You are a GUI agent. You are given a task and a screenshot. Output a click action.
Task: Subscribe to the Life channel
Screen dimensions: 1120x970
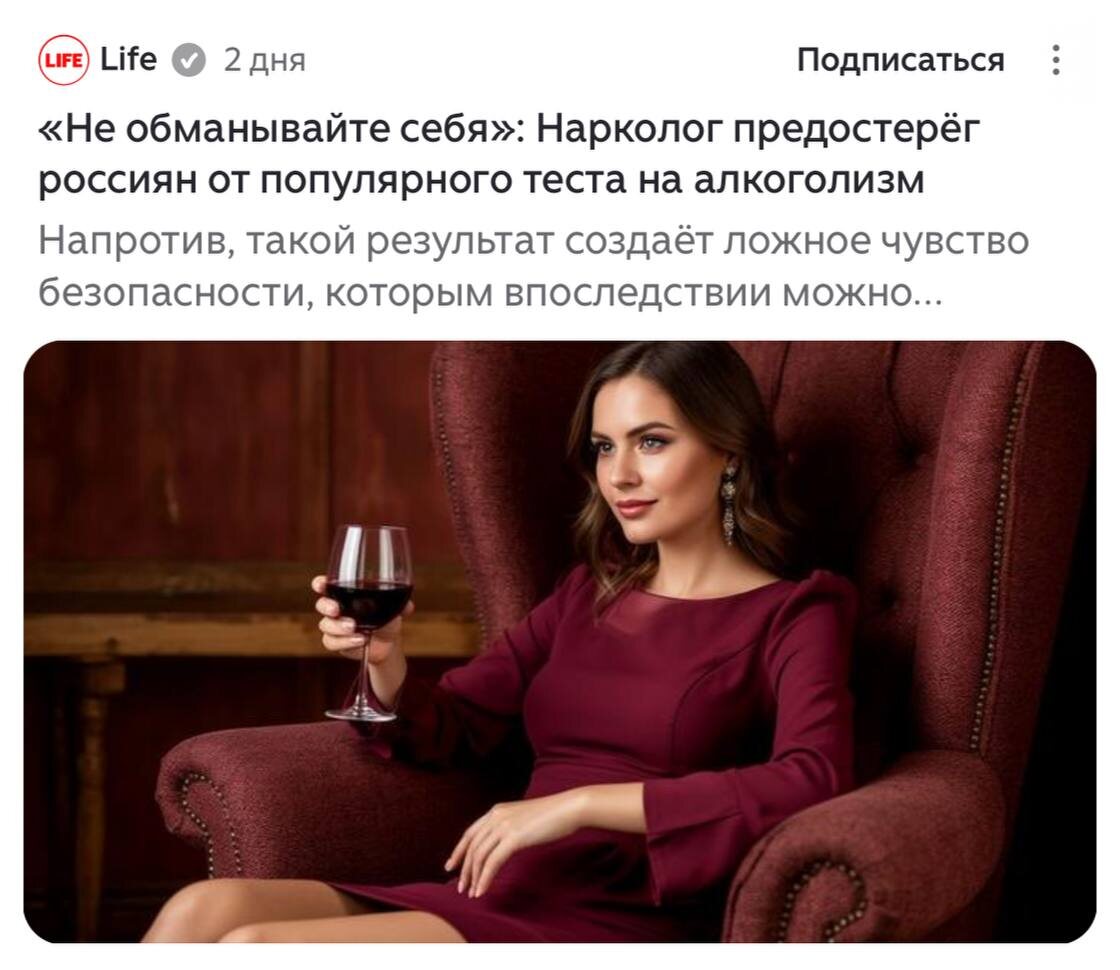tap(900, 60)
